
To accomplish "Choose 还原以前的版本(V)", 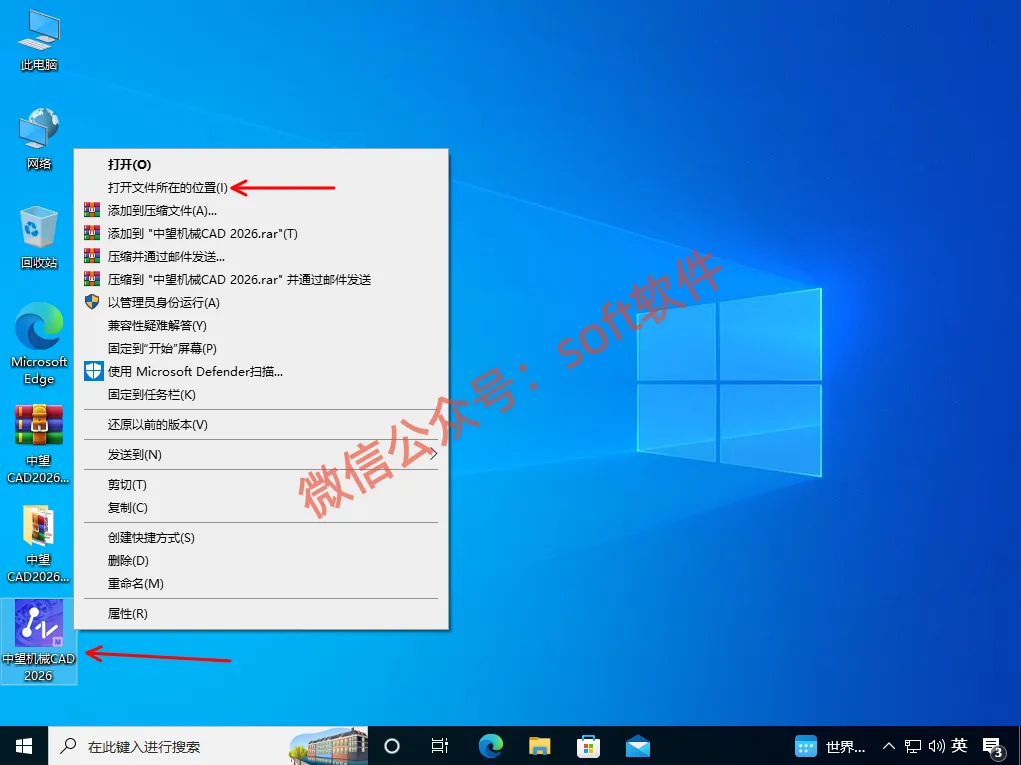I will coord(260,424).
